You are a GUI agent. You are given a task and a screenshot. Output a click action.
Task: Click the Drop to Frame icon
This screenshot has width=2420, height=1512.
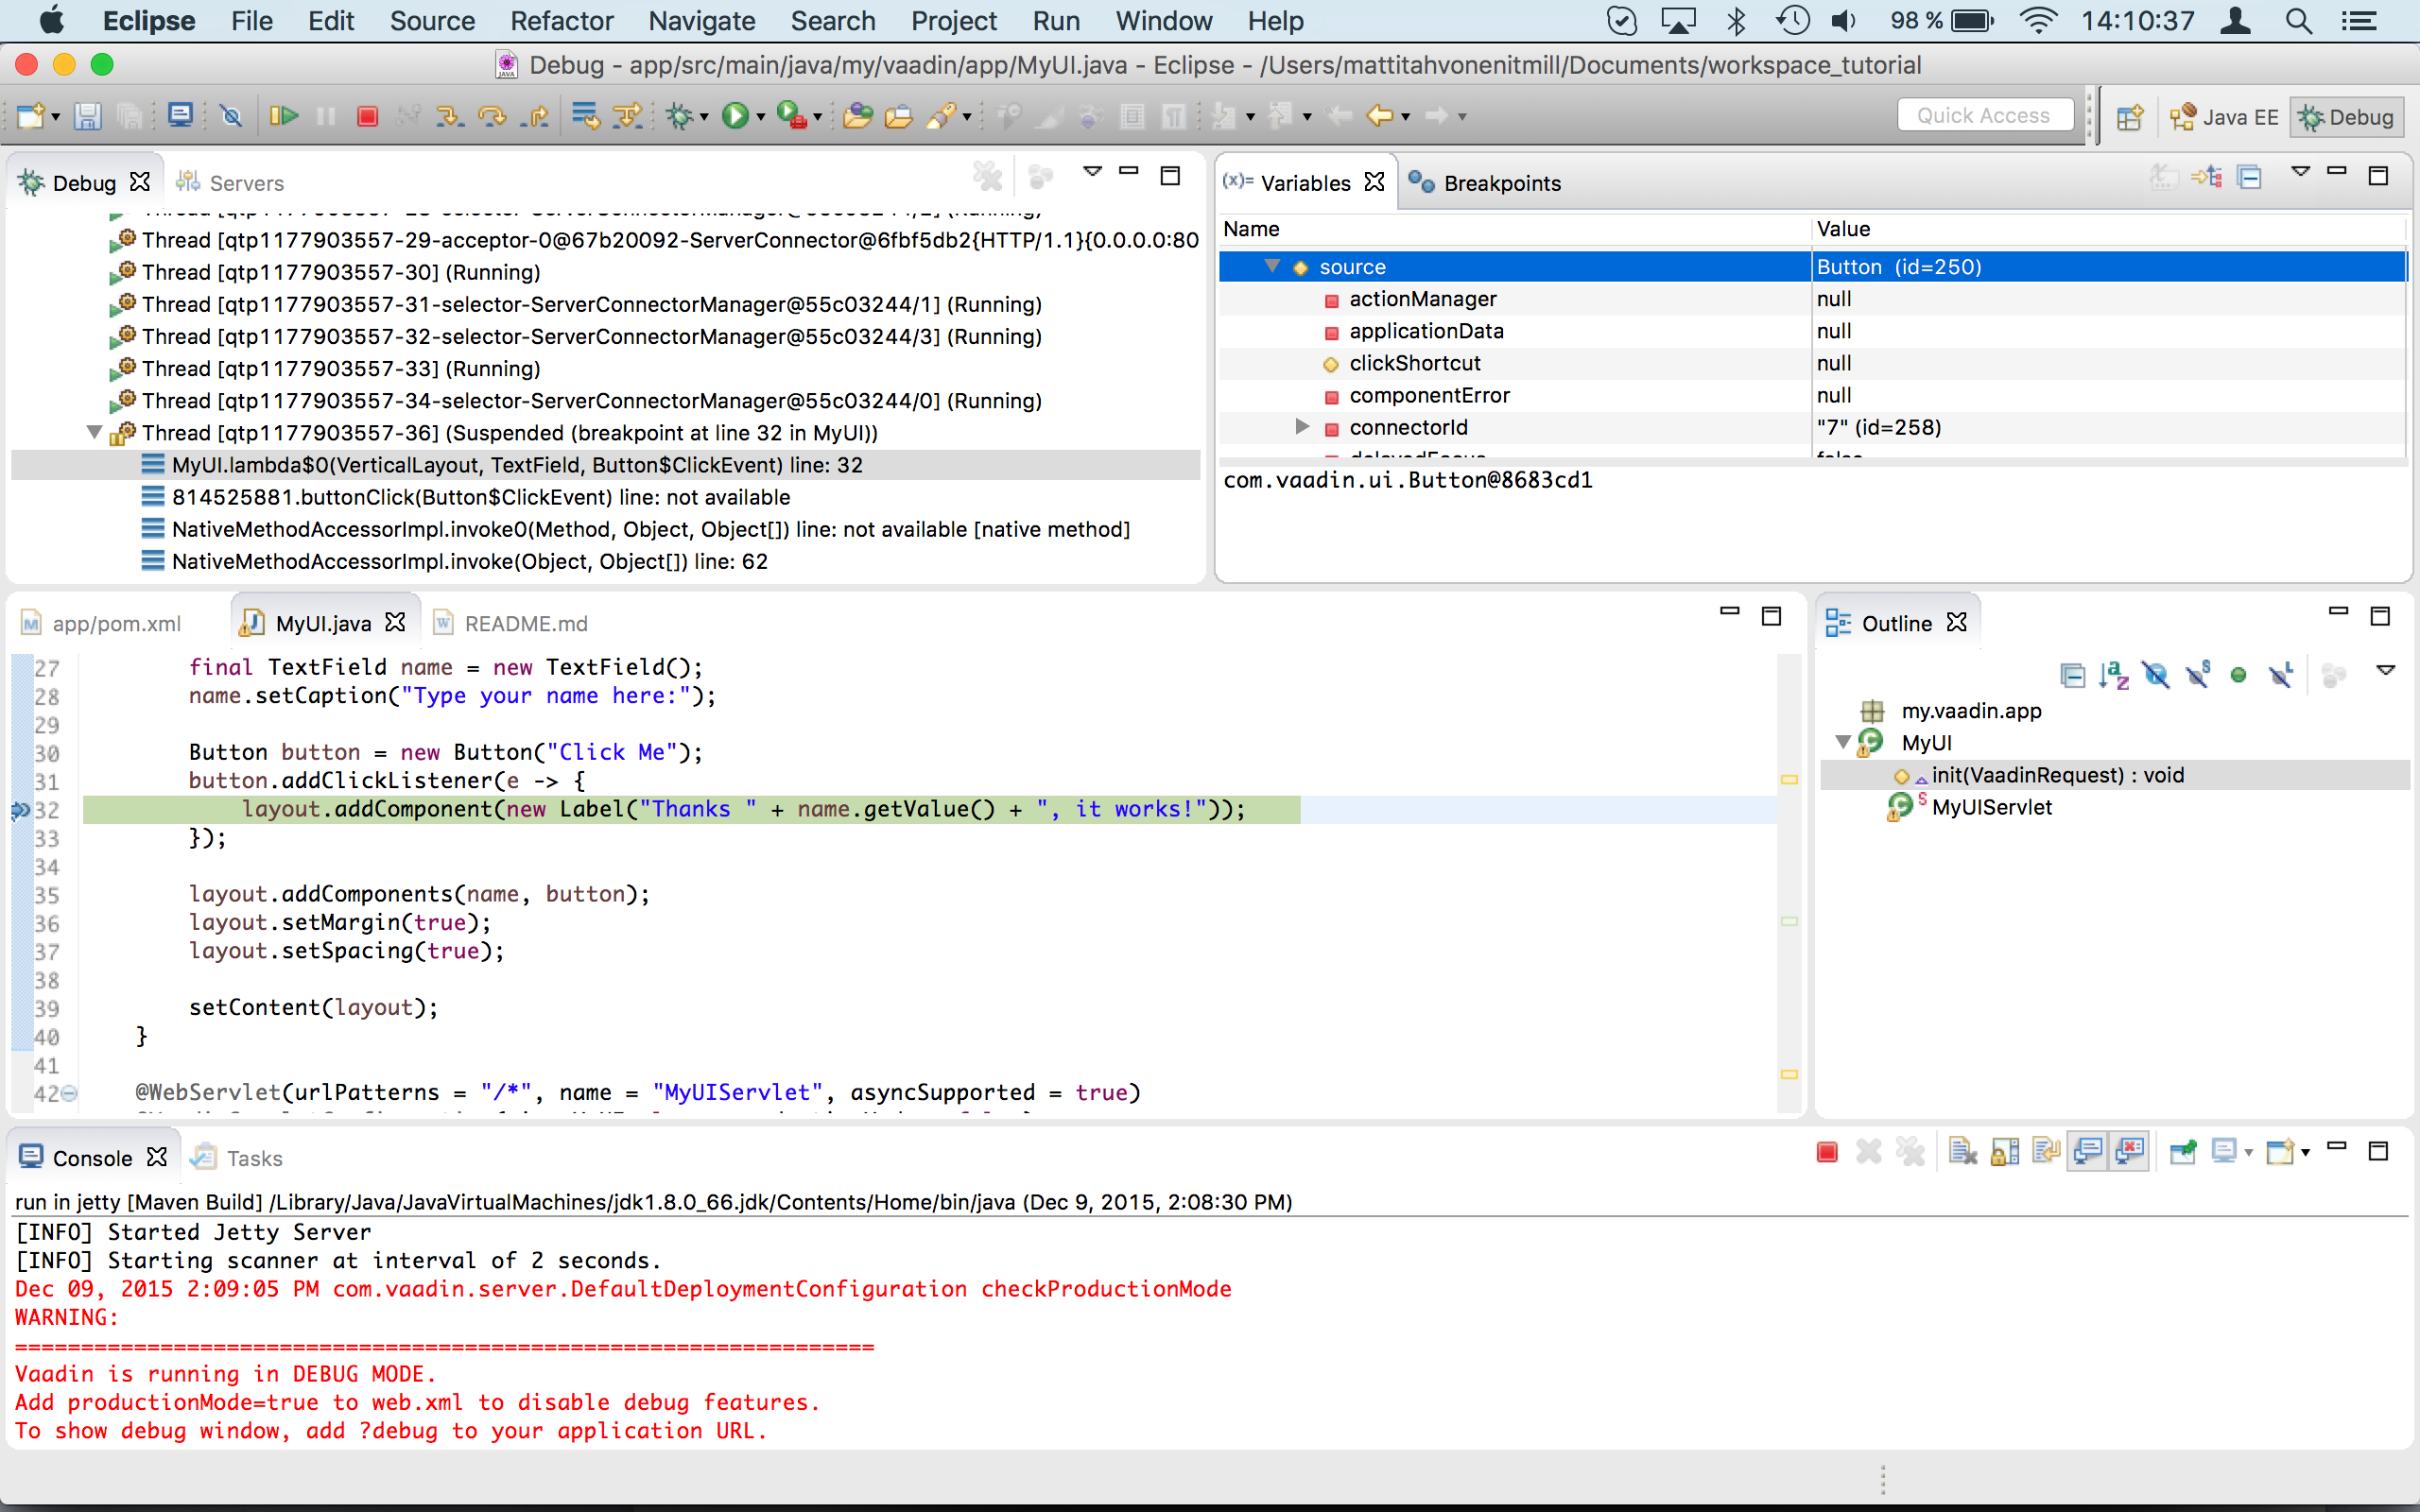point(585,117)
